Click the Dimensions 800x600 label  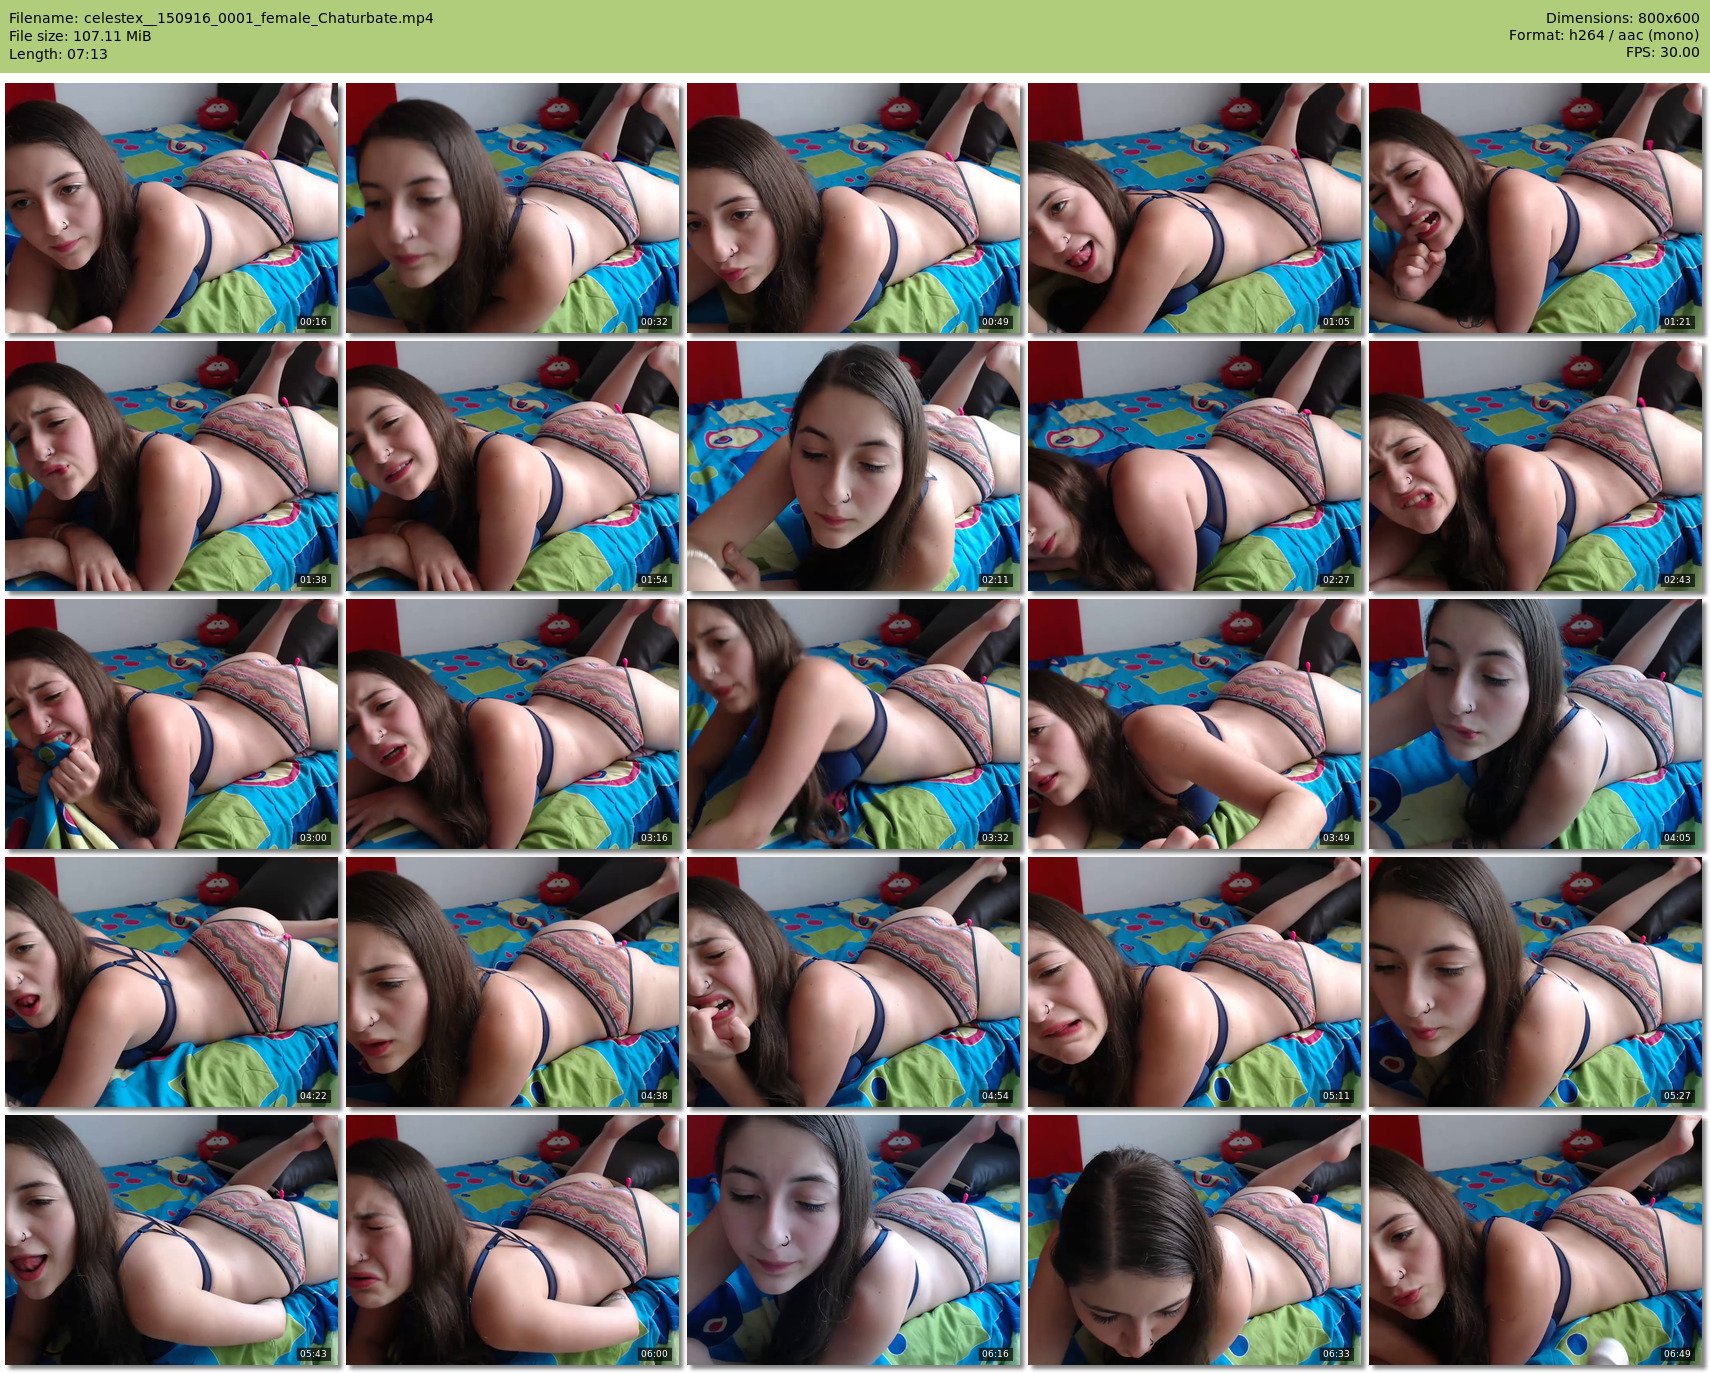coord(1622,18)
